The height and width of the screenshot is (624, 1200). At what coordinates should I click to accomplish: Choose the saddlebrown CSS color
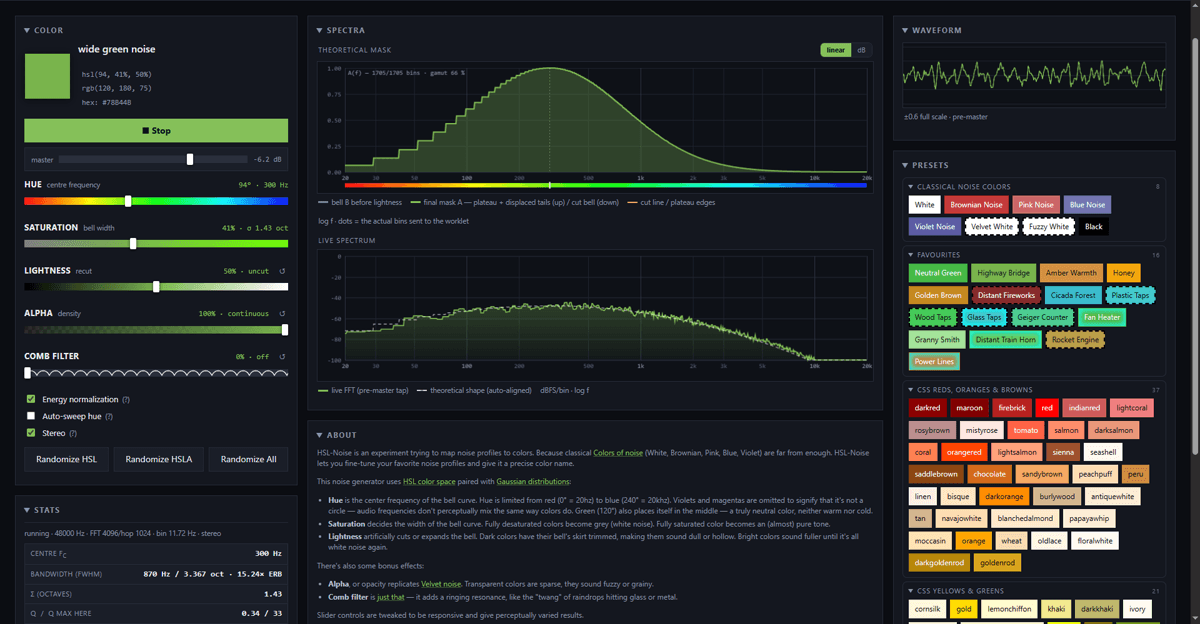point(935,474)
